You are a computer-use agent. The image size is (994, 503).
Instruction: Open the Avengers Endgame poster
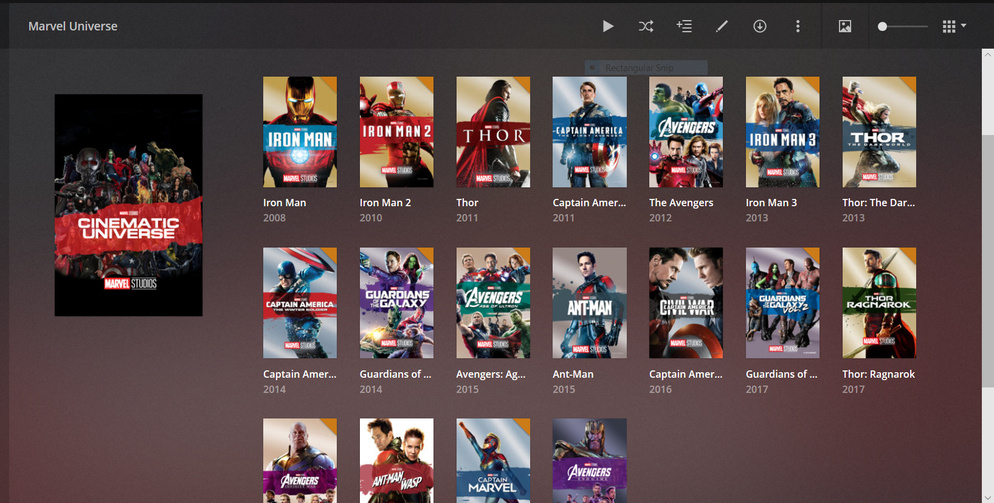click(x=590, y=461)
